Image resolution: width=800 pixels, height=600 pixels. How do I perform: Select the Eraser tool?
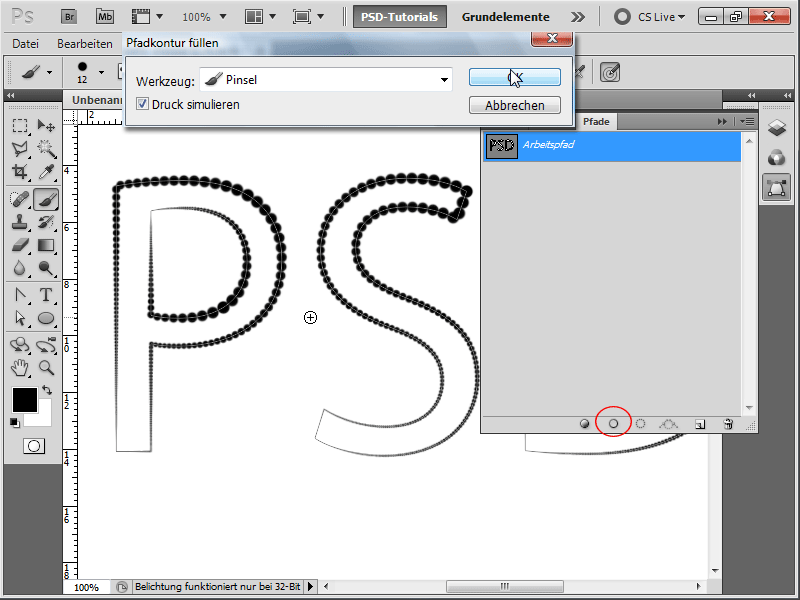click(20, 245)
